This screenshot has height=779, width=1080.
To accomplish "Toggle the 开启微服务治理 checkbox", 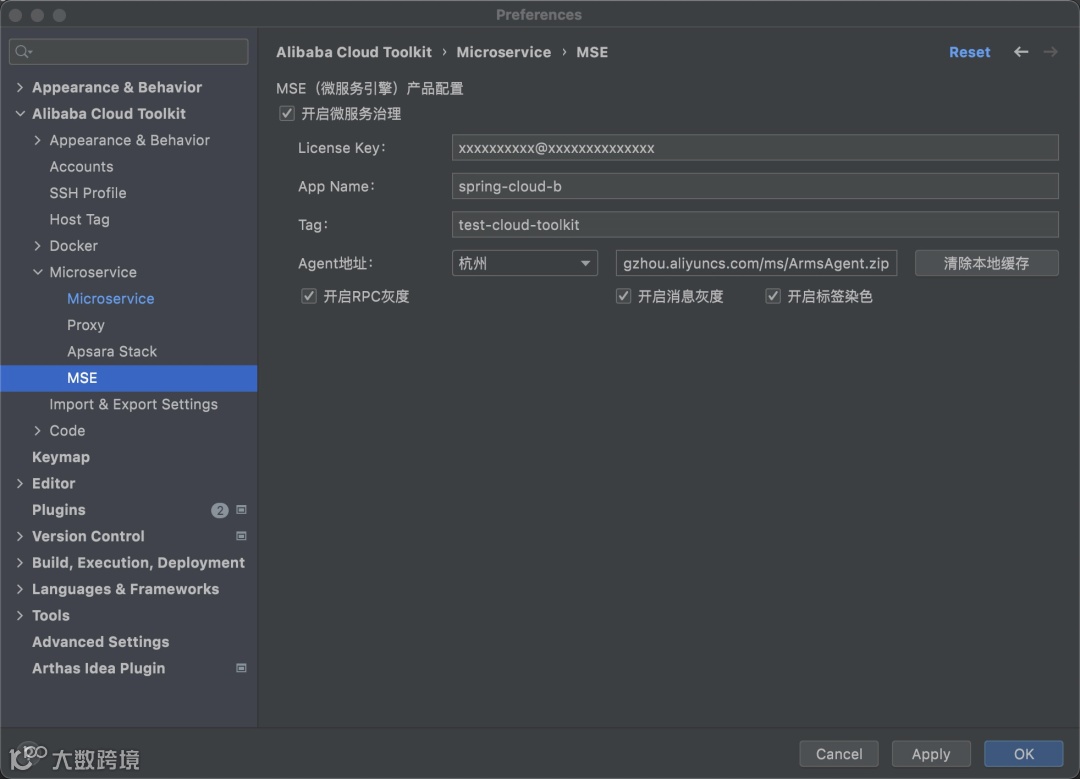I will pyautogui.click(x=287, y=114).
